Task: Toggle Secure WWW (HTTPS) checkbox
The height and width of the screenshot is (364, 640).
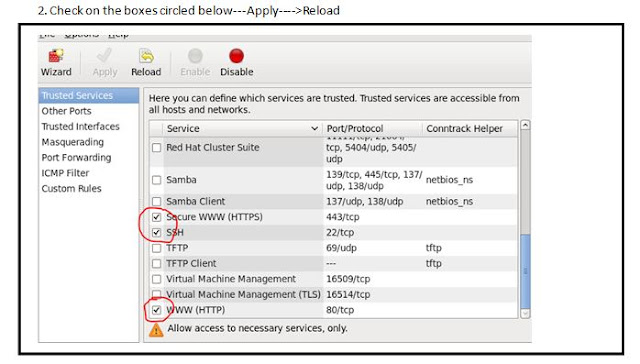Action: point(156,217)
